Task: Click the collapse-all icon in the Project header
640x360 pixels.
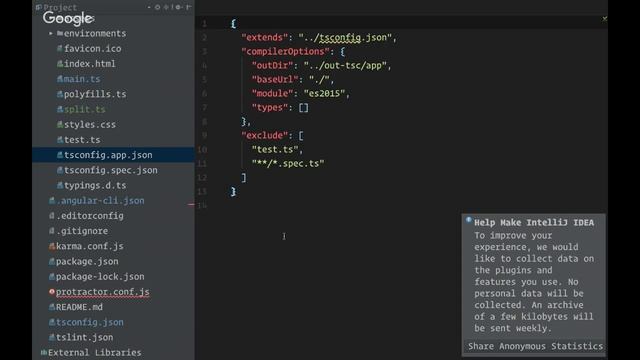Action: click(166, 7)
